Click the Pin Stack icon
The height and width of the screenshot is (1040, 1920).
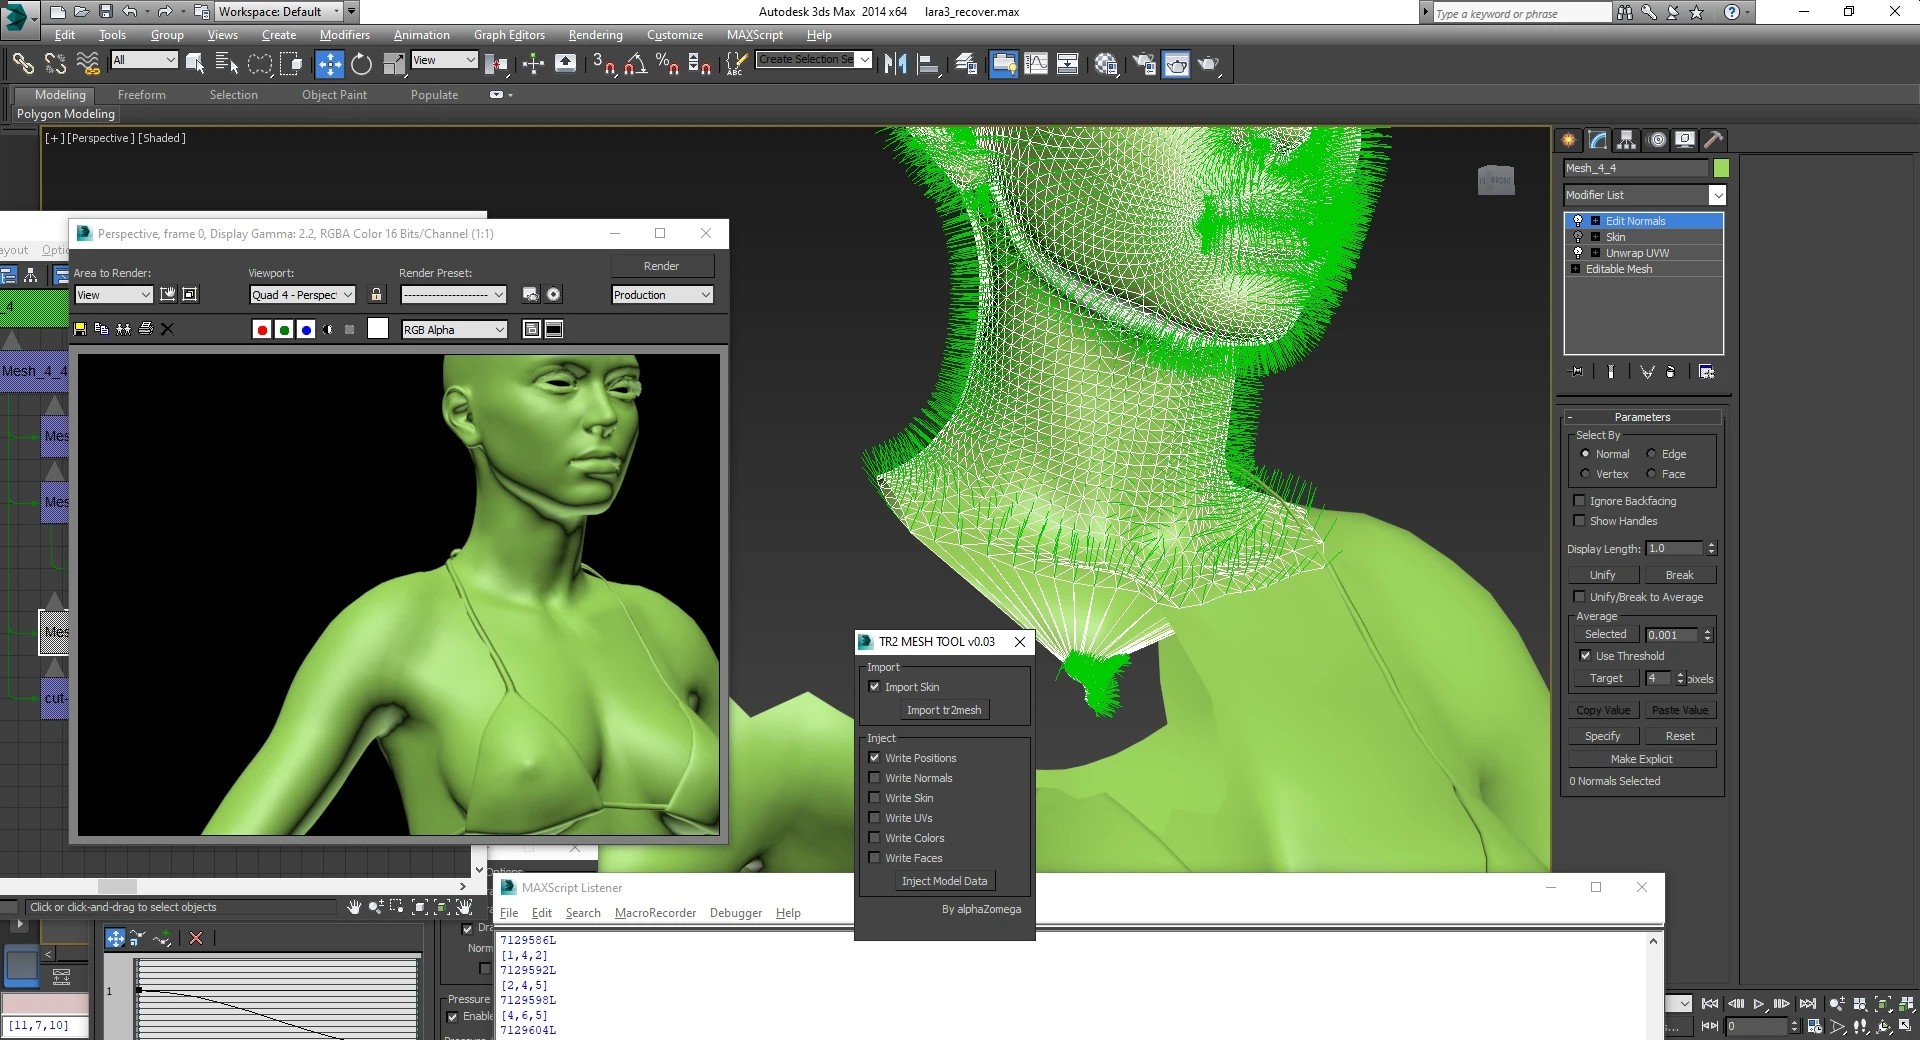[x=1577, y=372]
